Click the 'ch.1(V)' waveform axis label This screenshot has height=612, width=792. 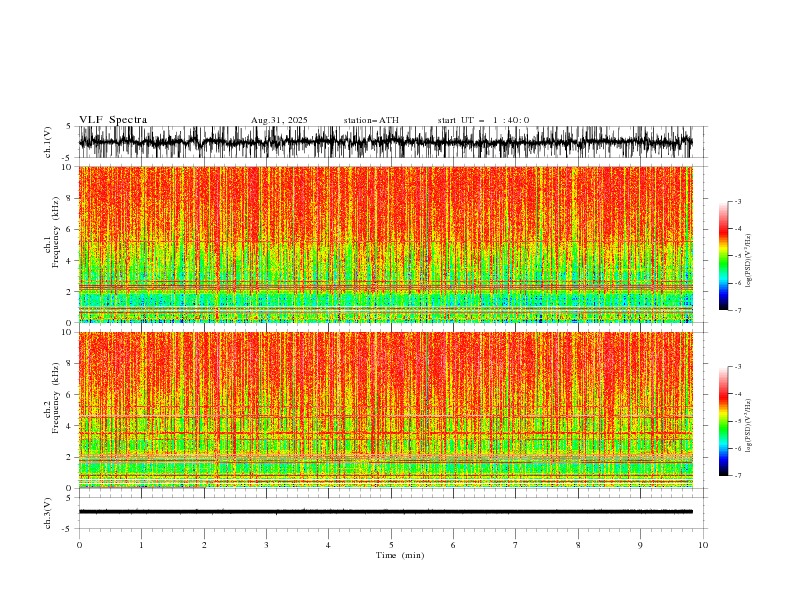pos(48,142)
